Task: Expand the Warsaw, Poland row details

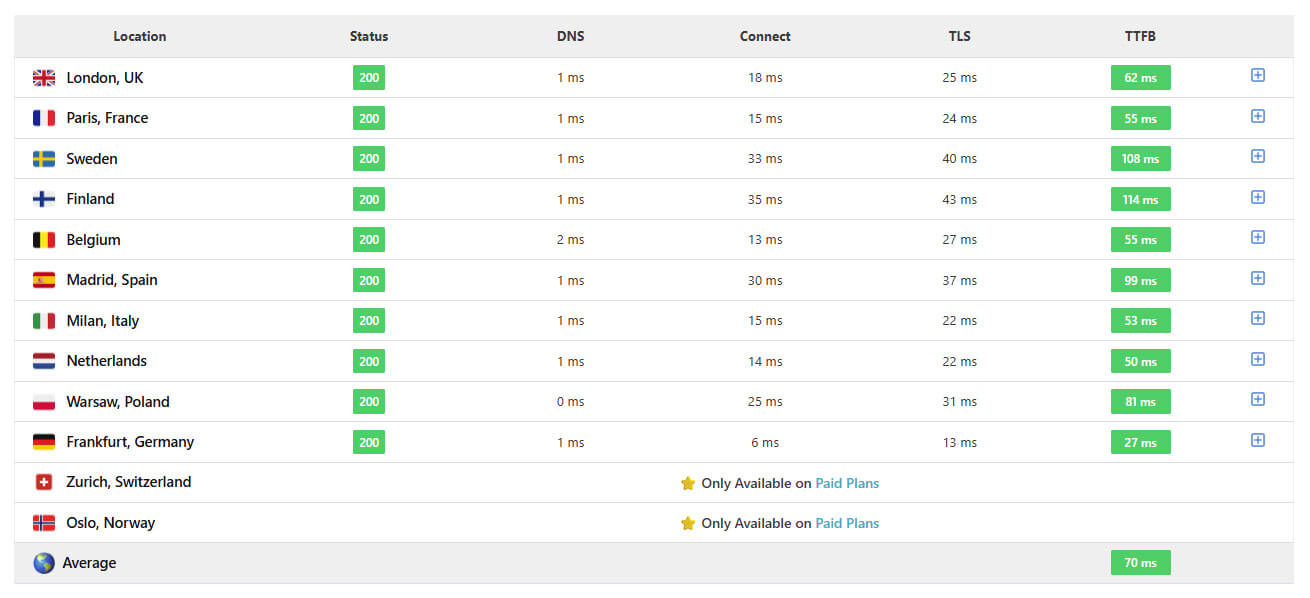Action: pyautogui.click(x=1258, y=399)
